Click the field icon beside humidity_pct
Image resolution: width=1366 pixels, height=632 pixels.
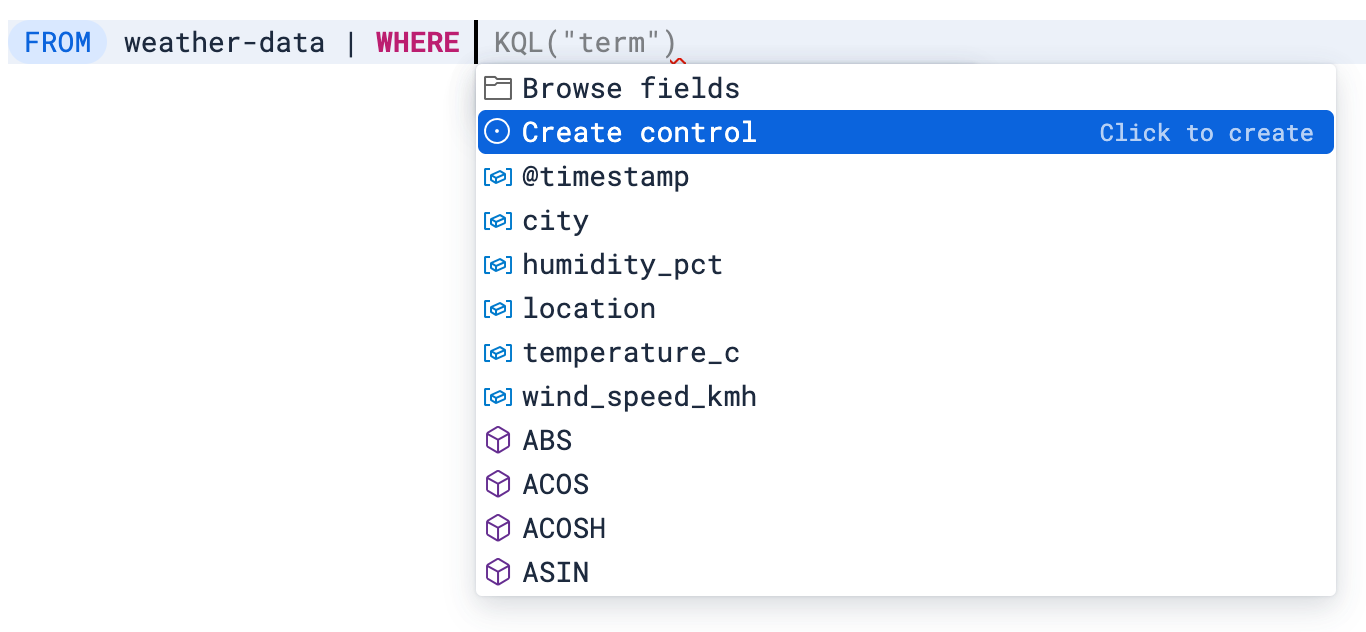[497, 264]
